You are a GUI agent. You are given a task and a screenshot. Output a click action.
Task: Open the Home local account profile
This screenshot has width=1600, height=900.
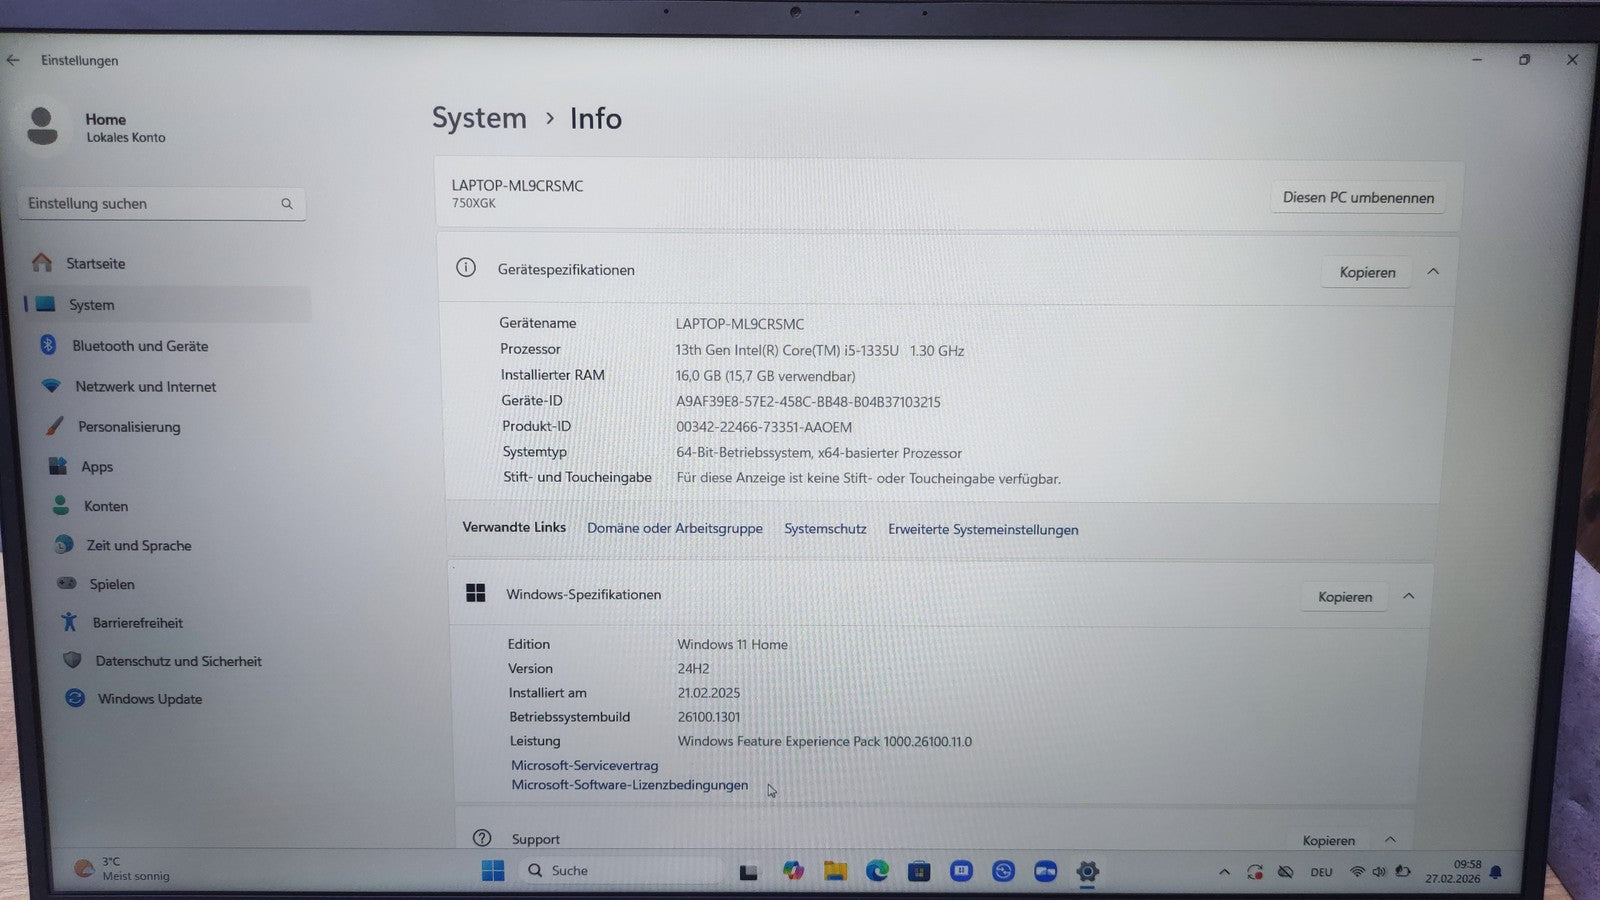coord(98,127)
